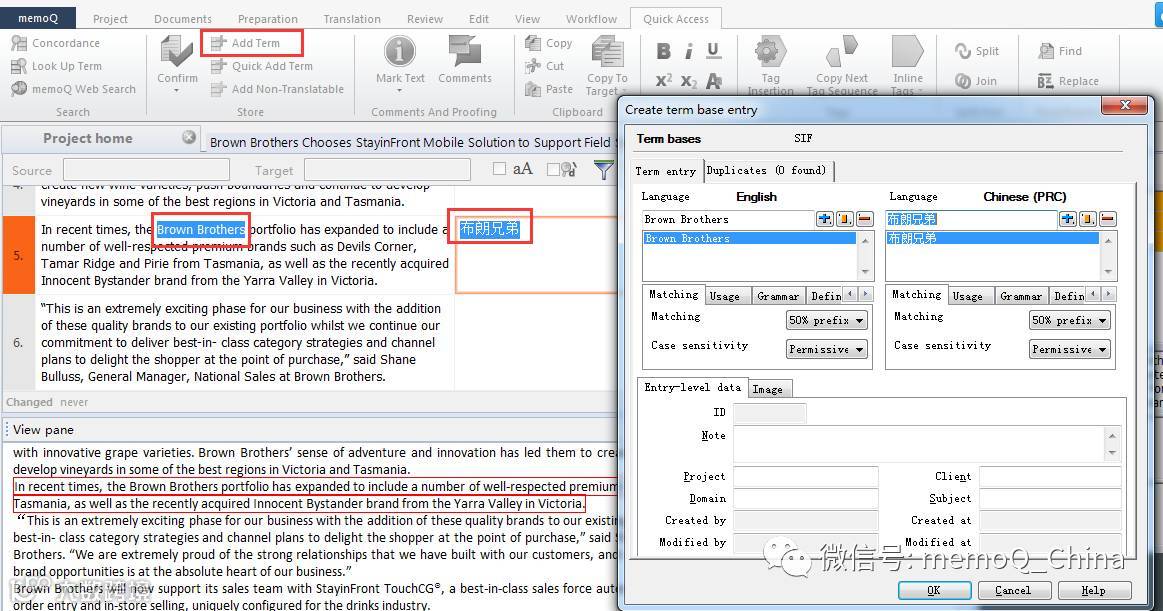The image size is (1163, 611).
Task: Open the Review ribbon tab
Action: (425, 19)
